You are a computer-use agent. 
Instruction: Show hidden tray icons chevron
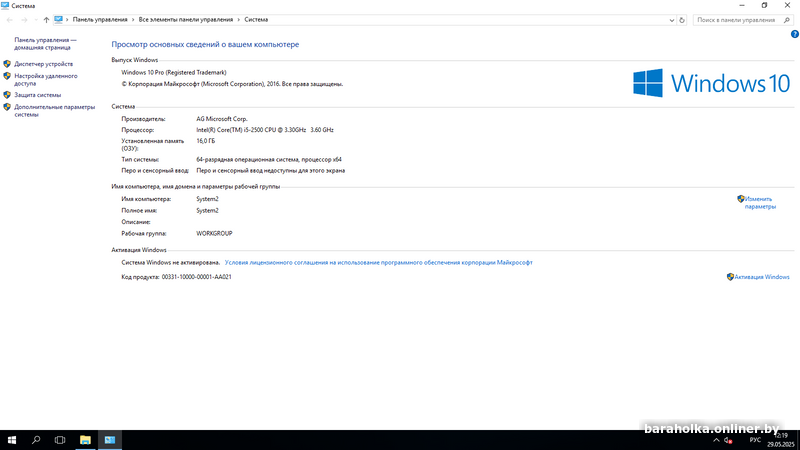click(716, 440)
